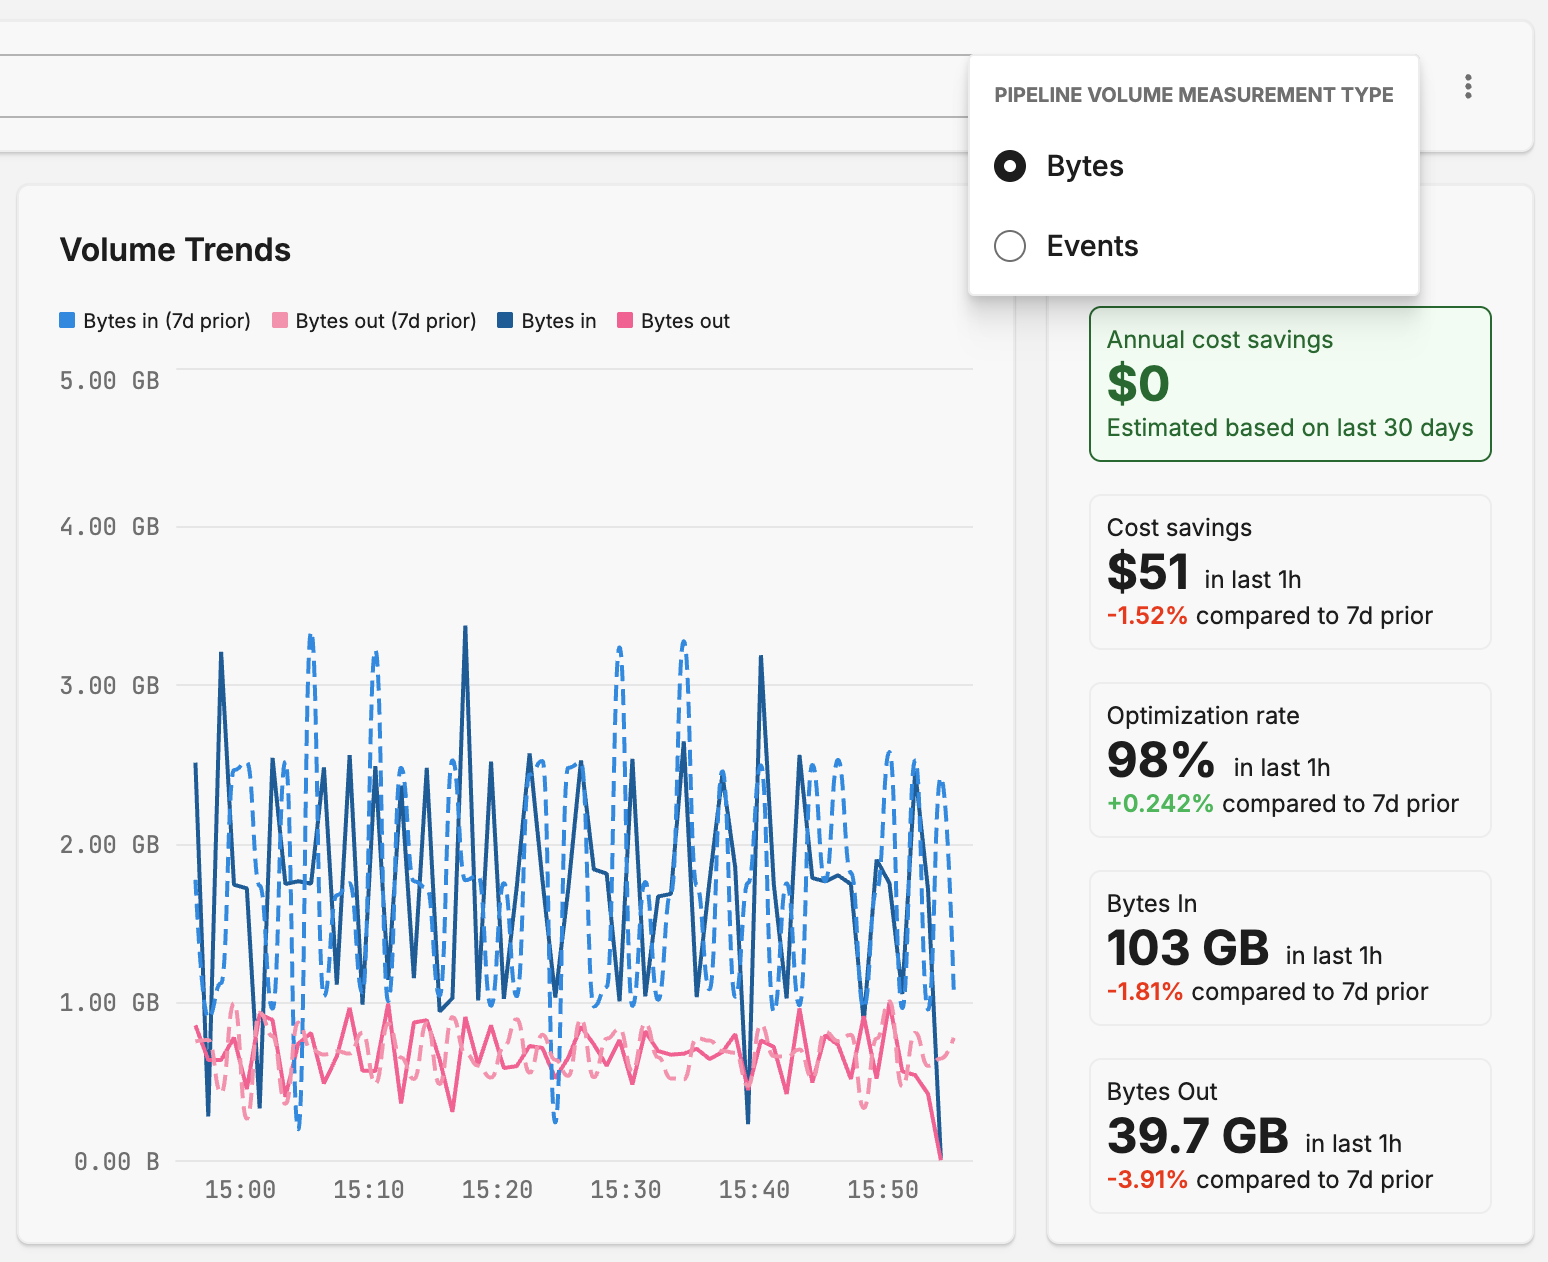Viewport: 1548px width, 1262px height.
Task: Hide the Bytes in (7d prior) series label
Action: point(167,321)
